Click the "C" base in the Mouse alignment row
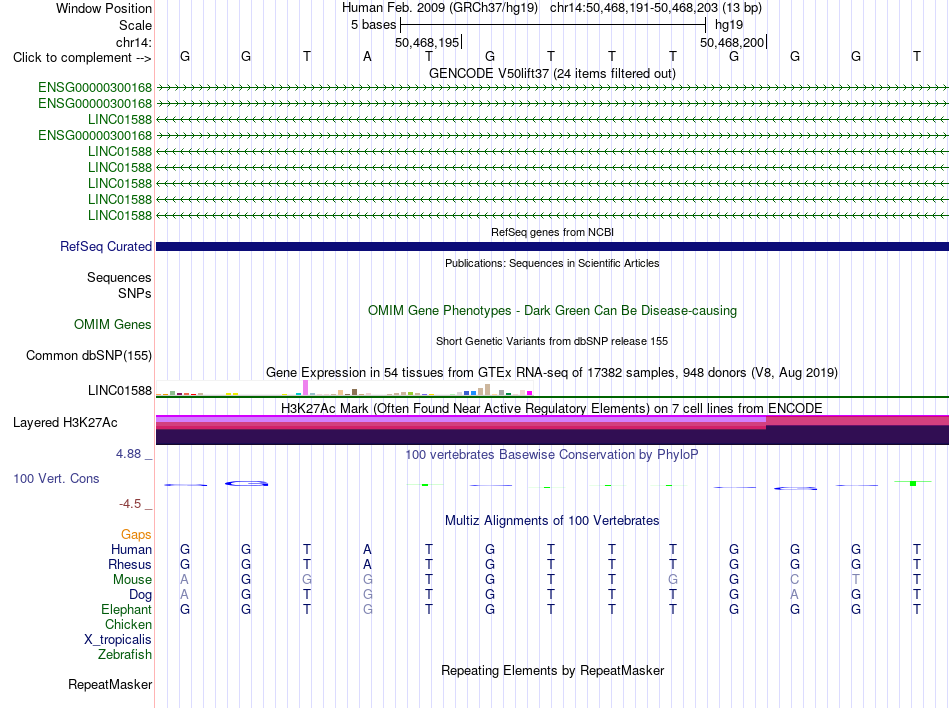The height and width of the screenshot is (708, 950). click(x=794, y=580)
